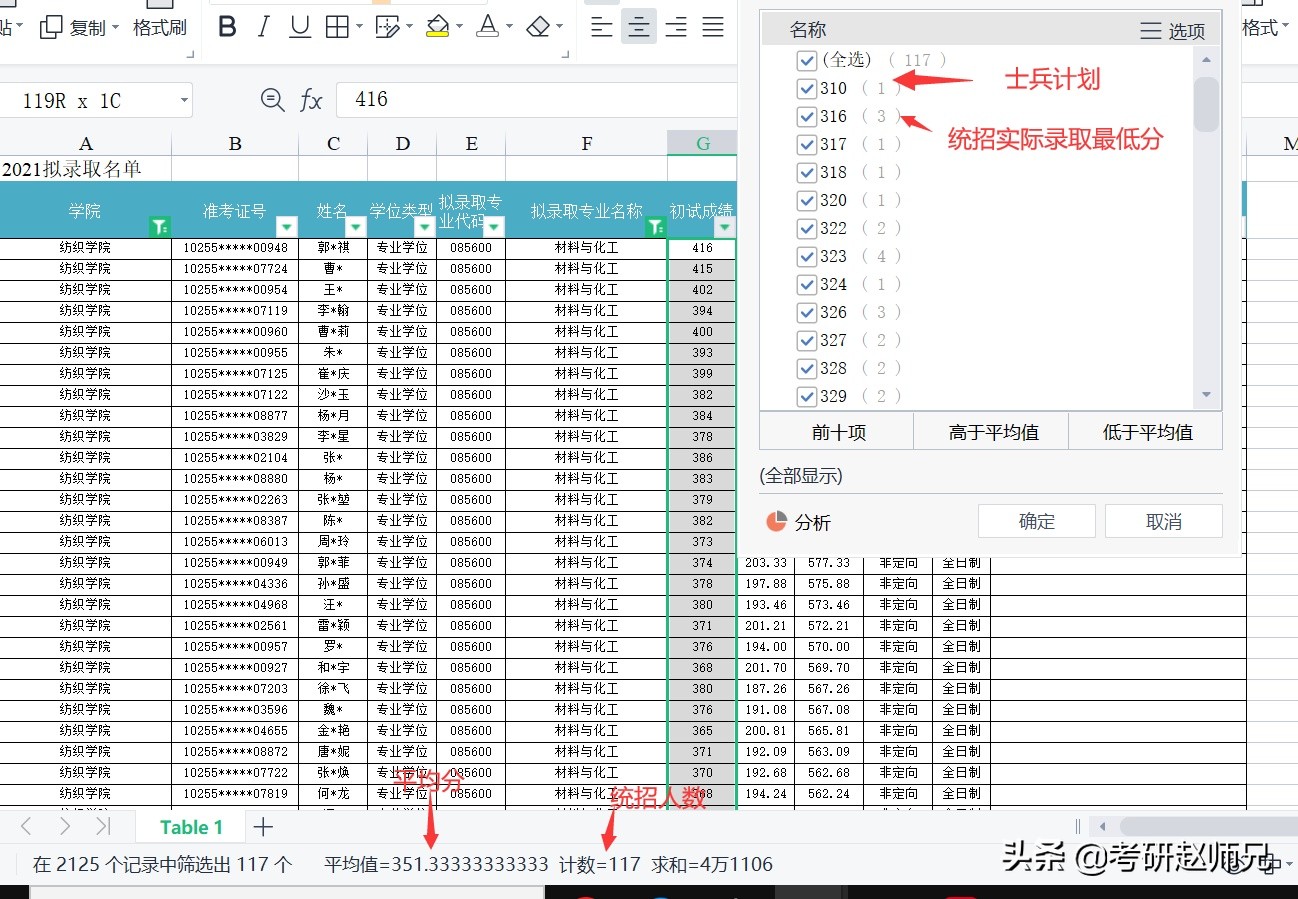Switch to the Table 1 sheet tab
The height and width of the screenshot is (899, 1298).
[191, 826]
